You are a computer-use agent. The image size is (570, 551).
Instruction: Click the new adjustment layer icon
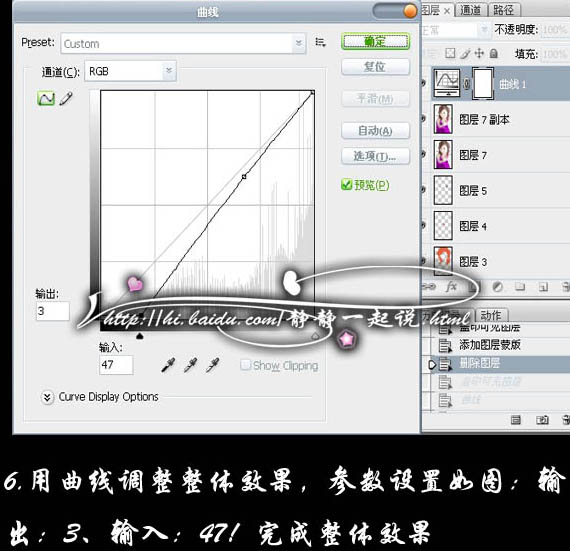[498, 287]
